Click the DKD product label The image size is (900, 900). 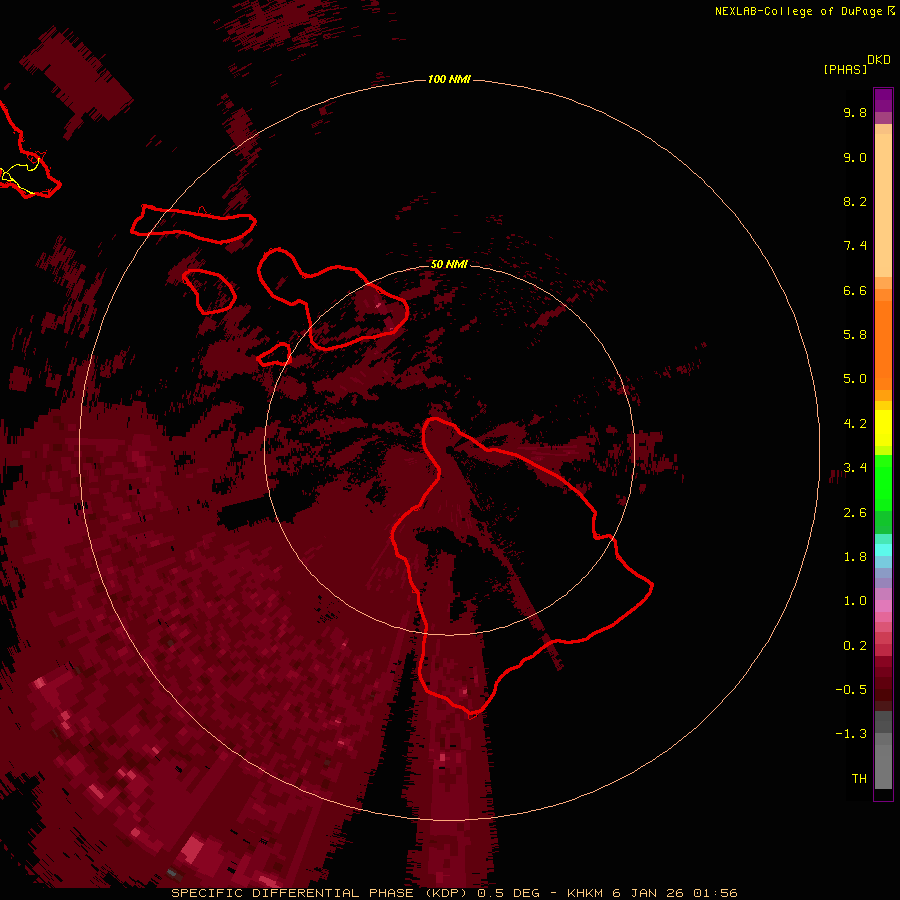point(878,60)
